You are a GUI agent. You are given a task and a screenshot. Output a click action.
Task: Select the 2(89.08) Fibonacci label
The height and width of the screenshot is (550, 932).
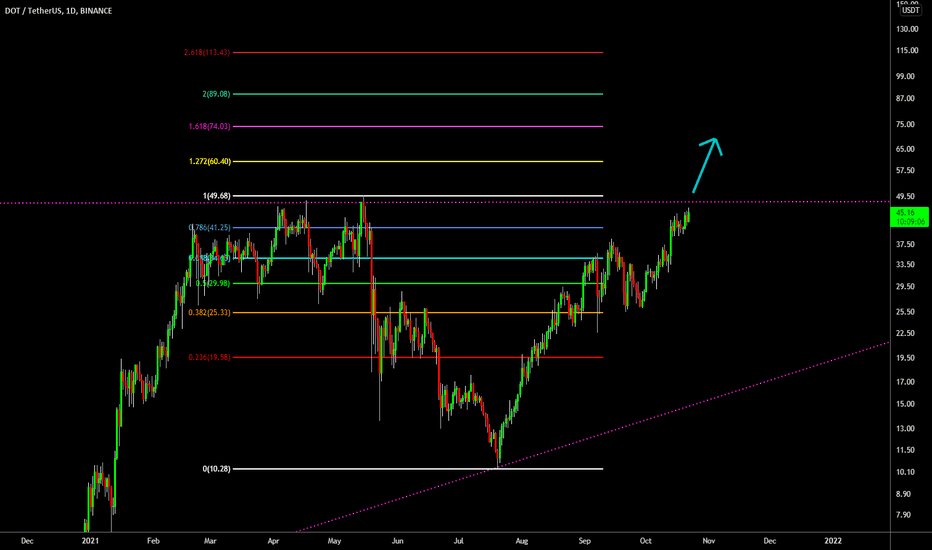216,94
